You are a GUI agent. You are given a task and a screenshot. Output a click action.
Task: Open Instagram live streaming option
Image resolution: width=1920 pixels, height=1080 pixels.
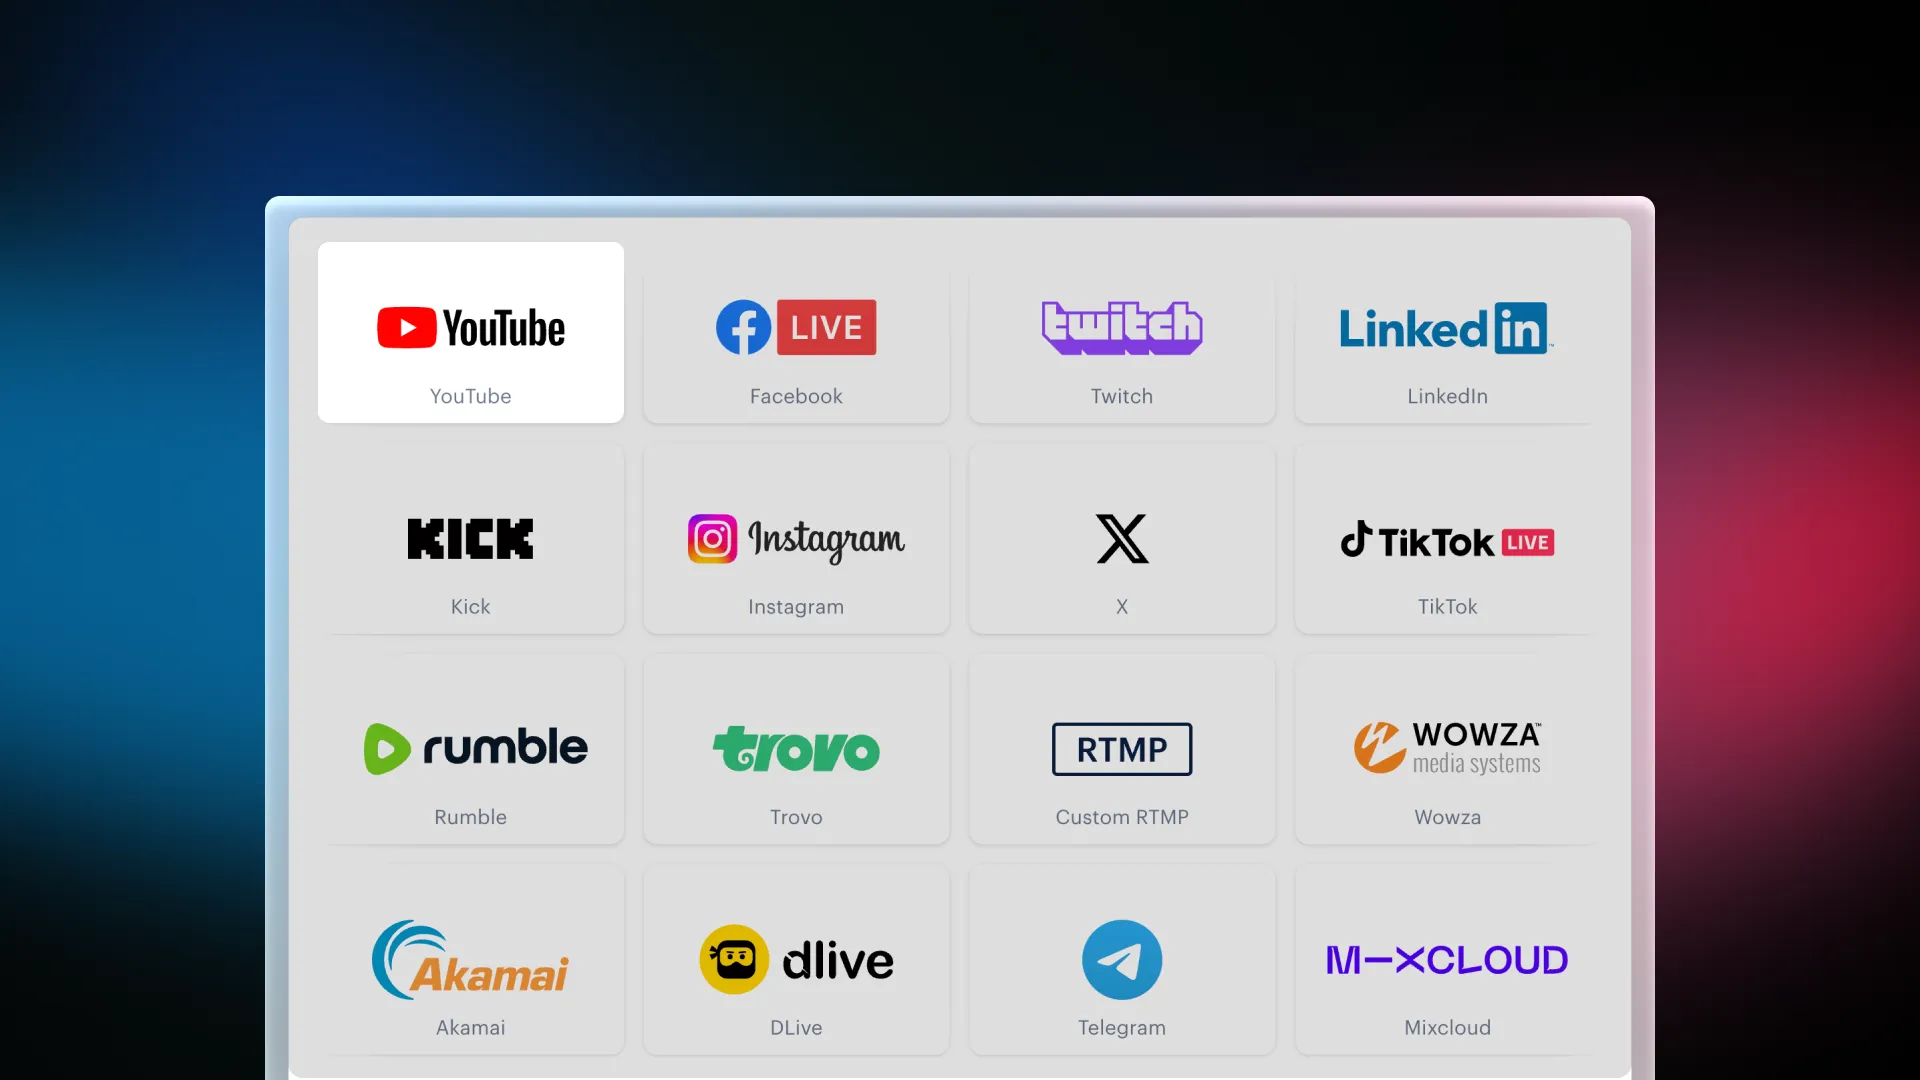click(x=795, y=542)
